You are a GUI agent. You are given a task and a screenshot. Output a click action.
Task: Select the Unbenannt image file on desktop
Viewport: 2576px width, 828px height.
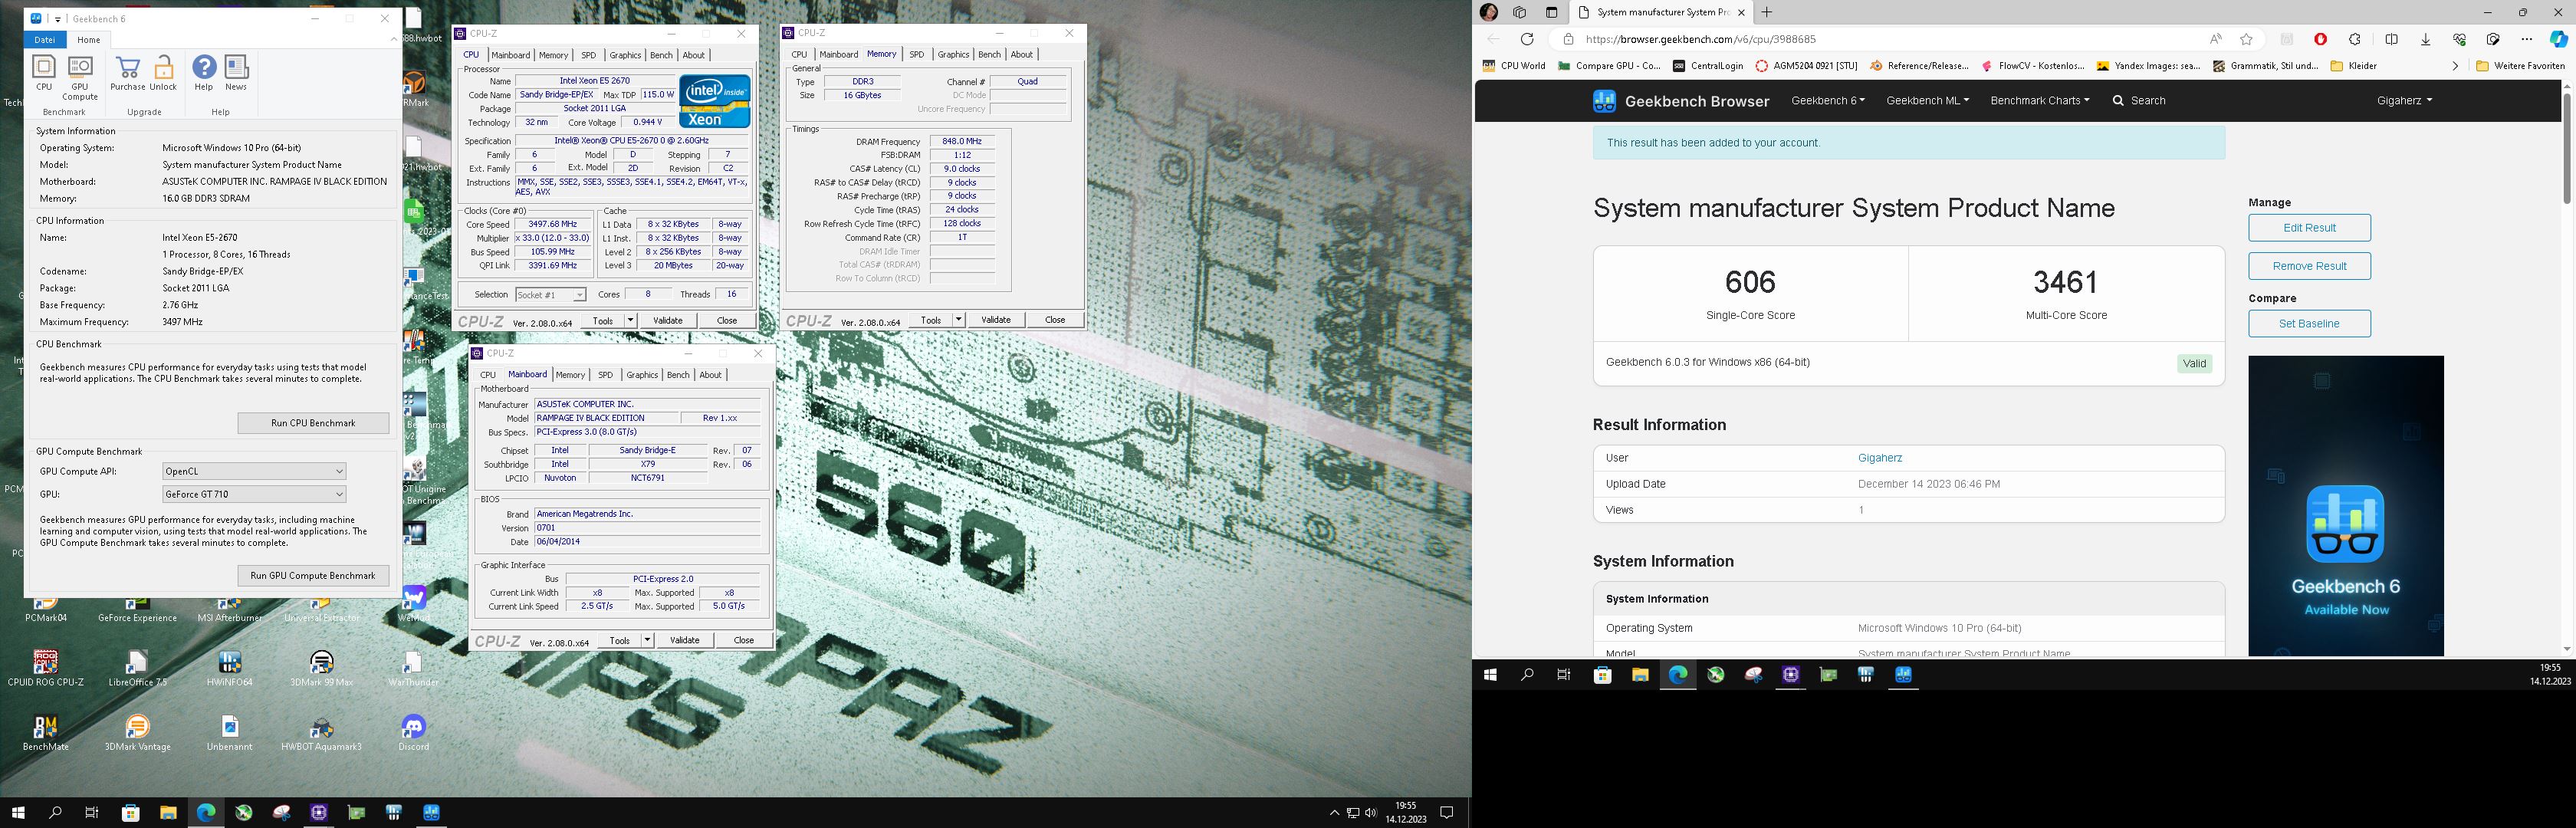230,733
